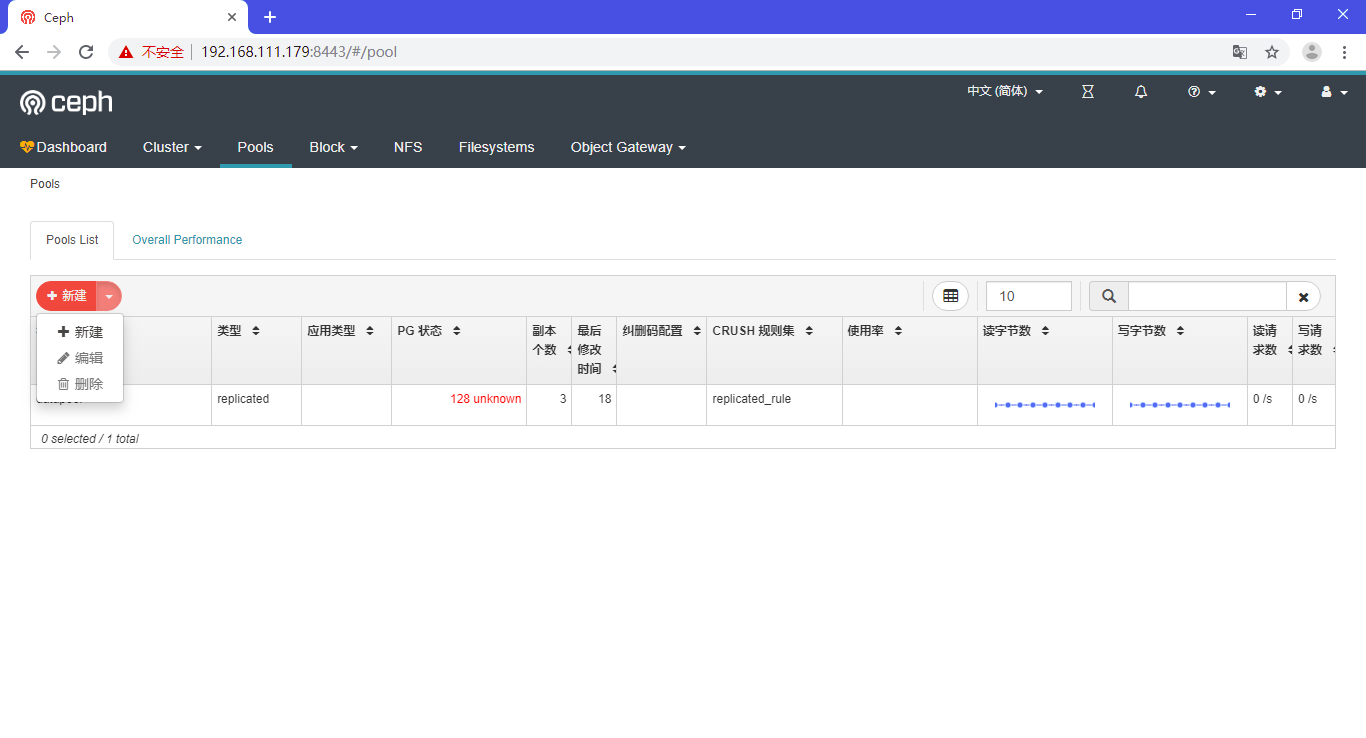Focus the table search input
The image size is (1366, 738).
(1207, 296)
